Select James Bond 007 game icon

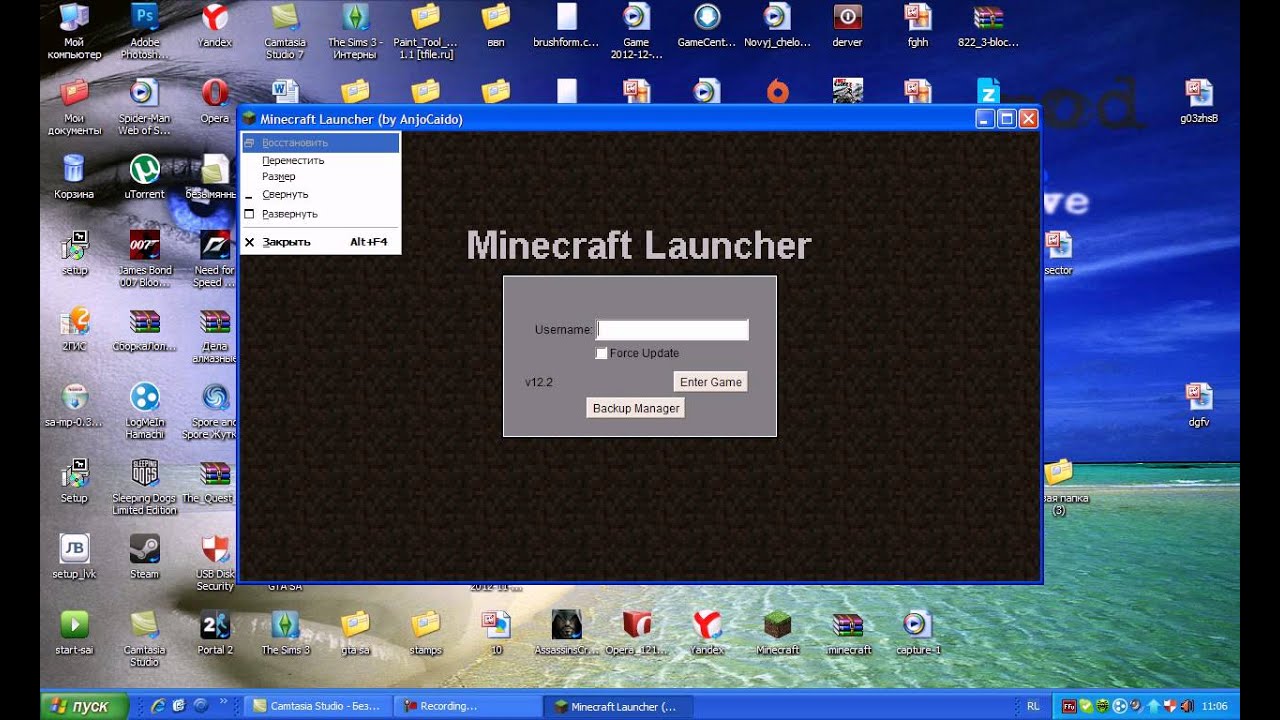click(145, 259)
